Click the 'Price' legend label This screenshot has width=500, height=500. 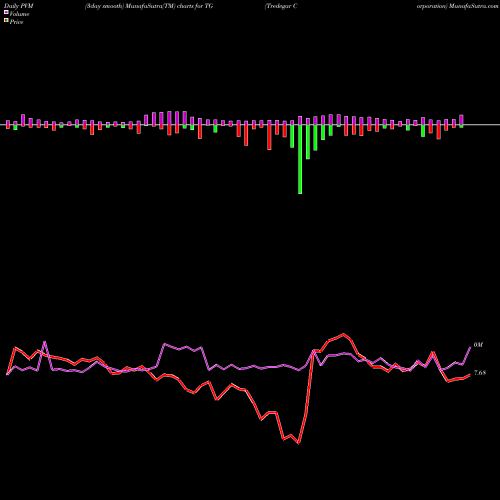16,22
